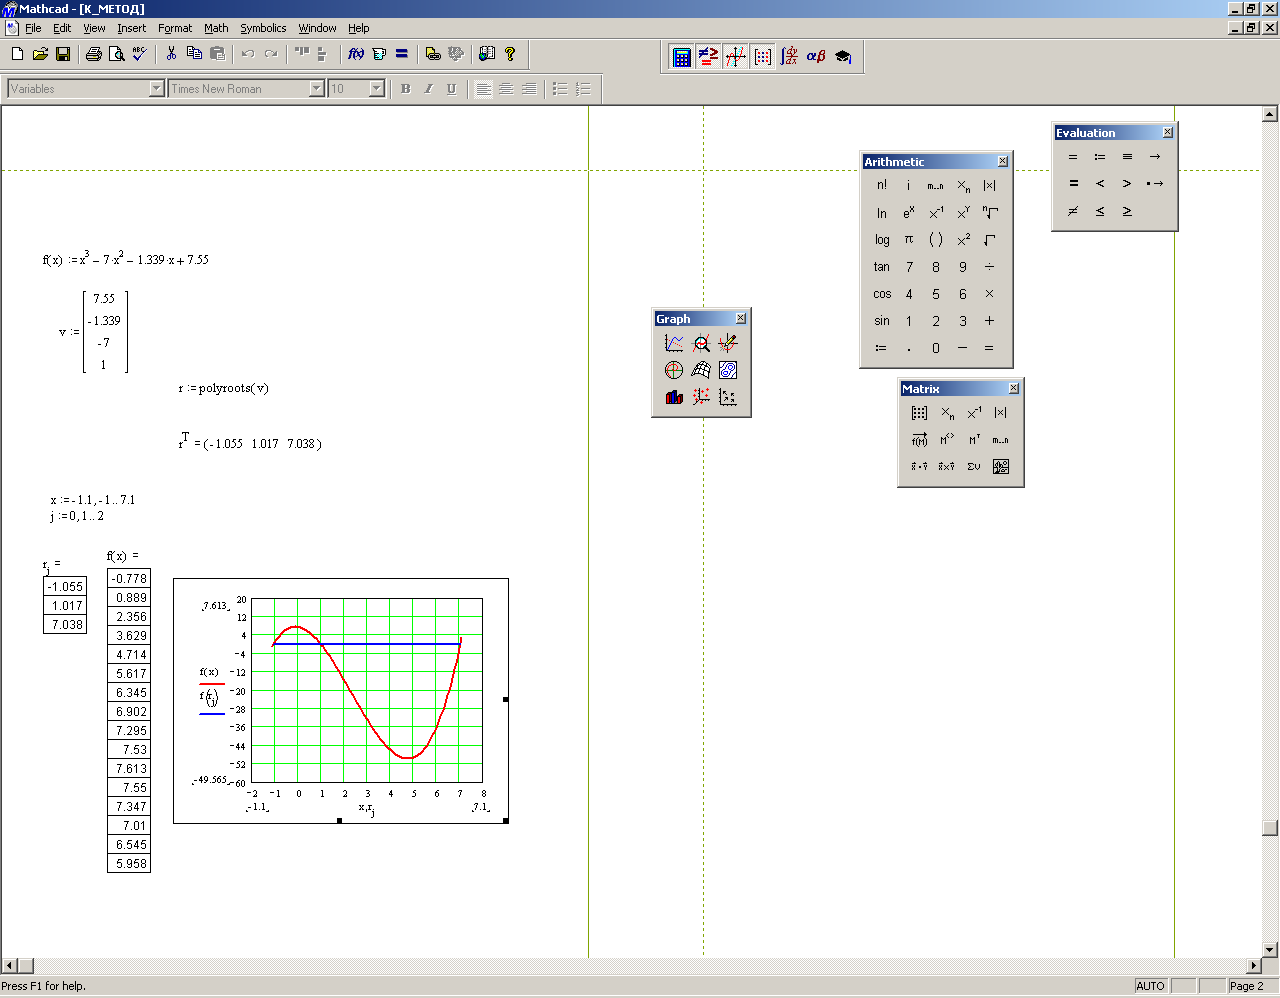The image size is (1280, 998).
Task: Click the yellow Help question mark icon
Action: coord(510,54)
